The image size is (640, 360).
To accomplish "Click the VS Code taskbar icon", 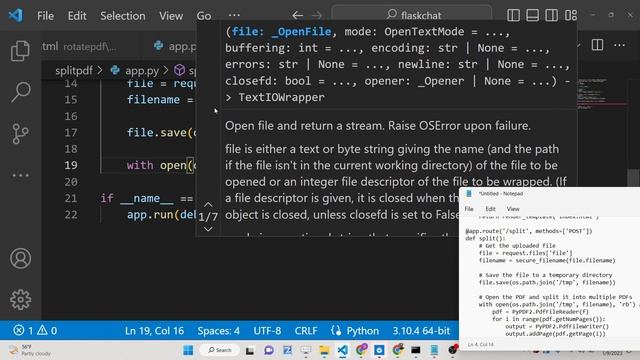I will [x=343, y=350].
